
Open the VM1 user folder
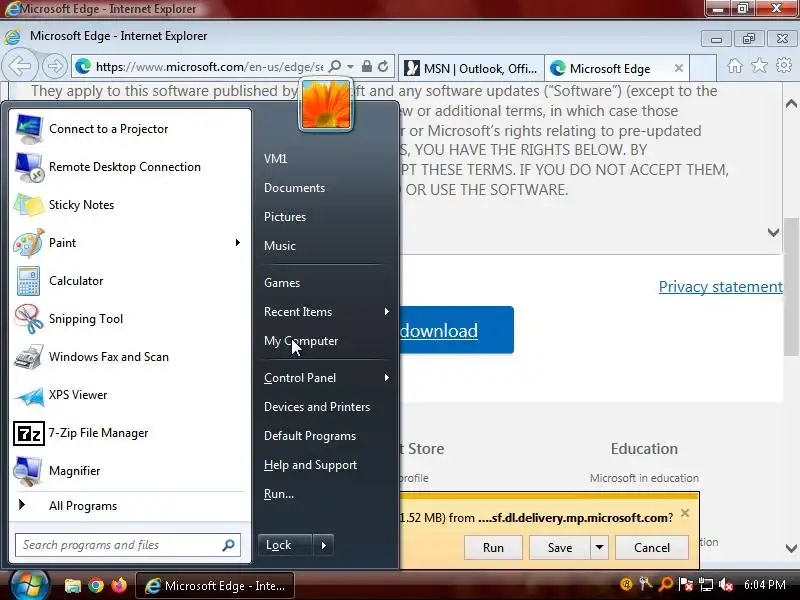[276, 159]
